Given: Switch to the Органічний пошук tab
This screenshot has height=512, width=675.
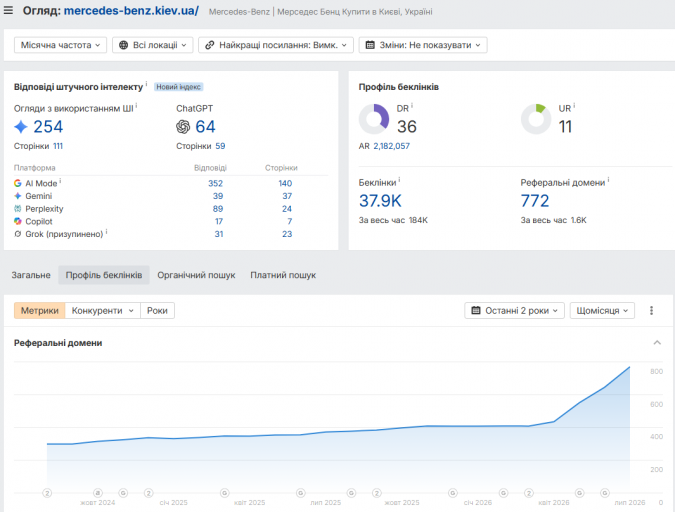Looking at the screenshot, I should pos(196,275).
